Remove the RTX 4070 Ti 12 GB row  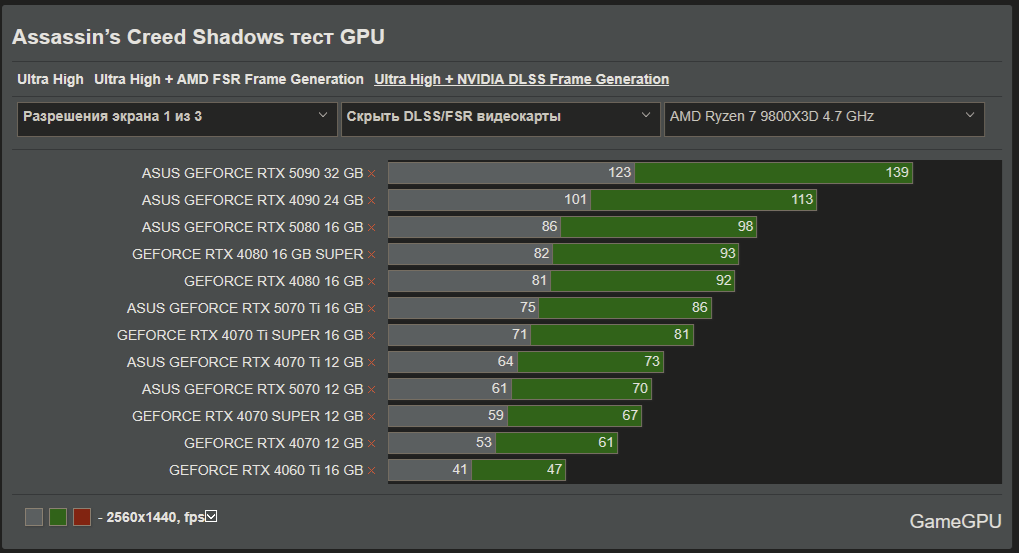[371, 363]
